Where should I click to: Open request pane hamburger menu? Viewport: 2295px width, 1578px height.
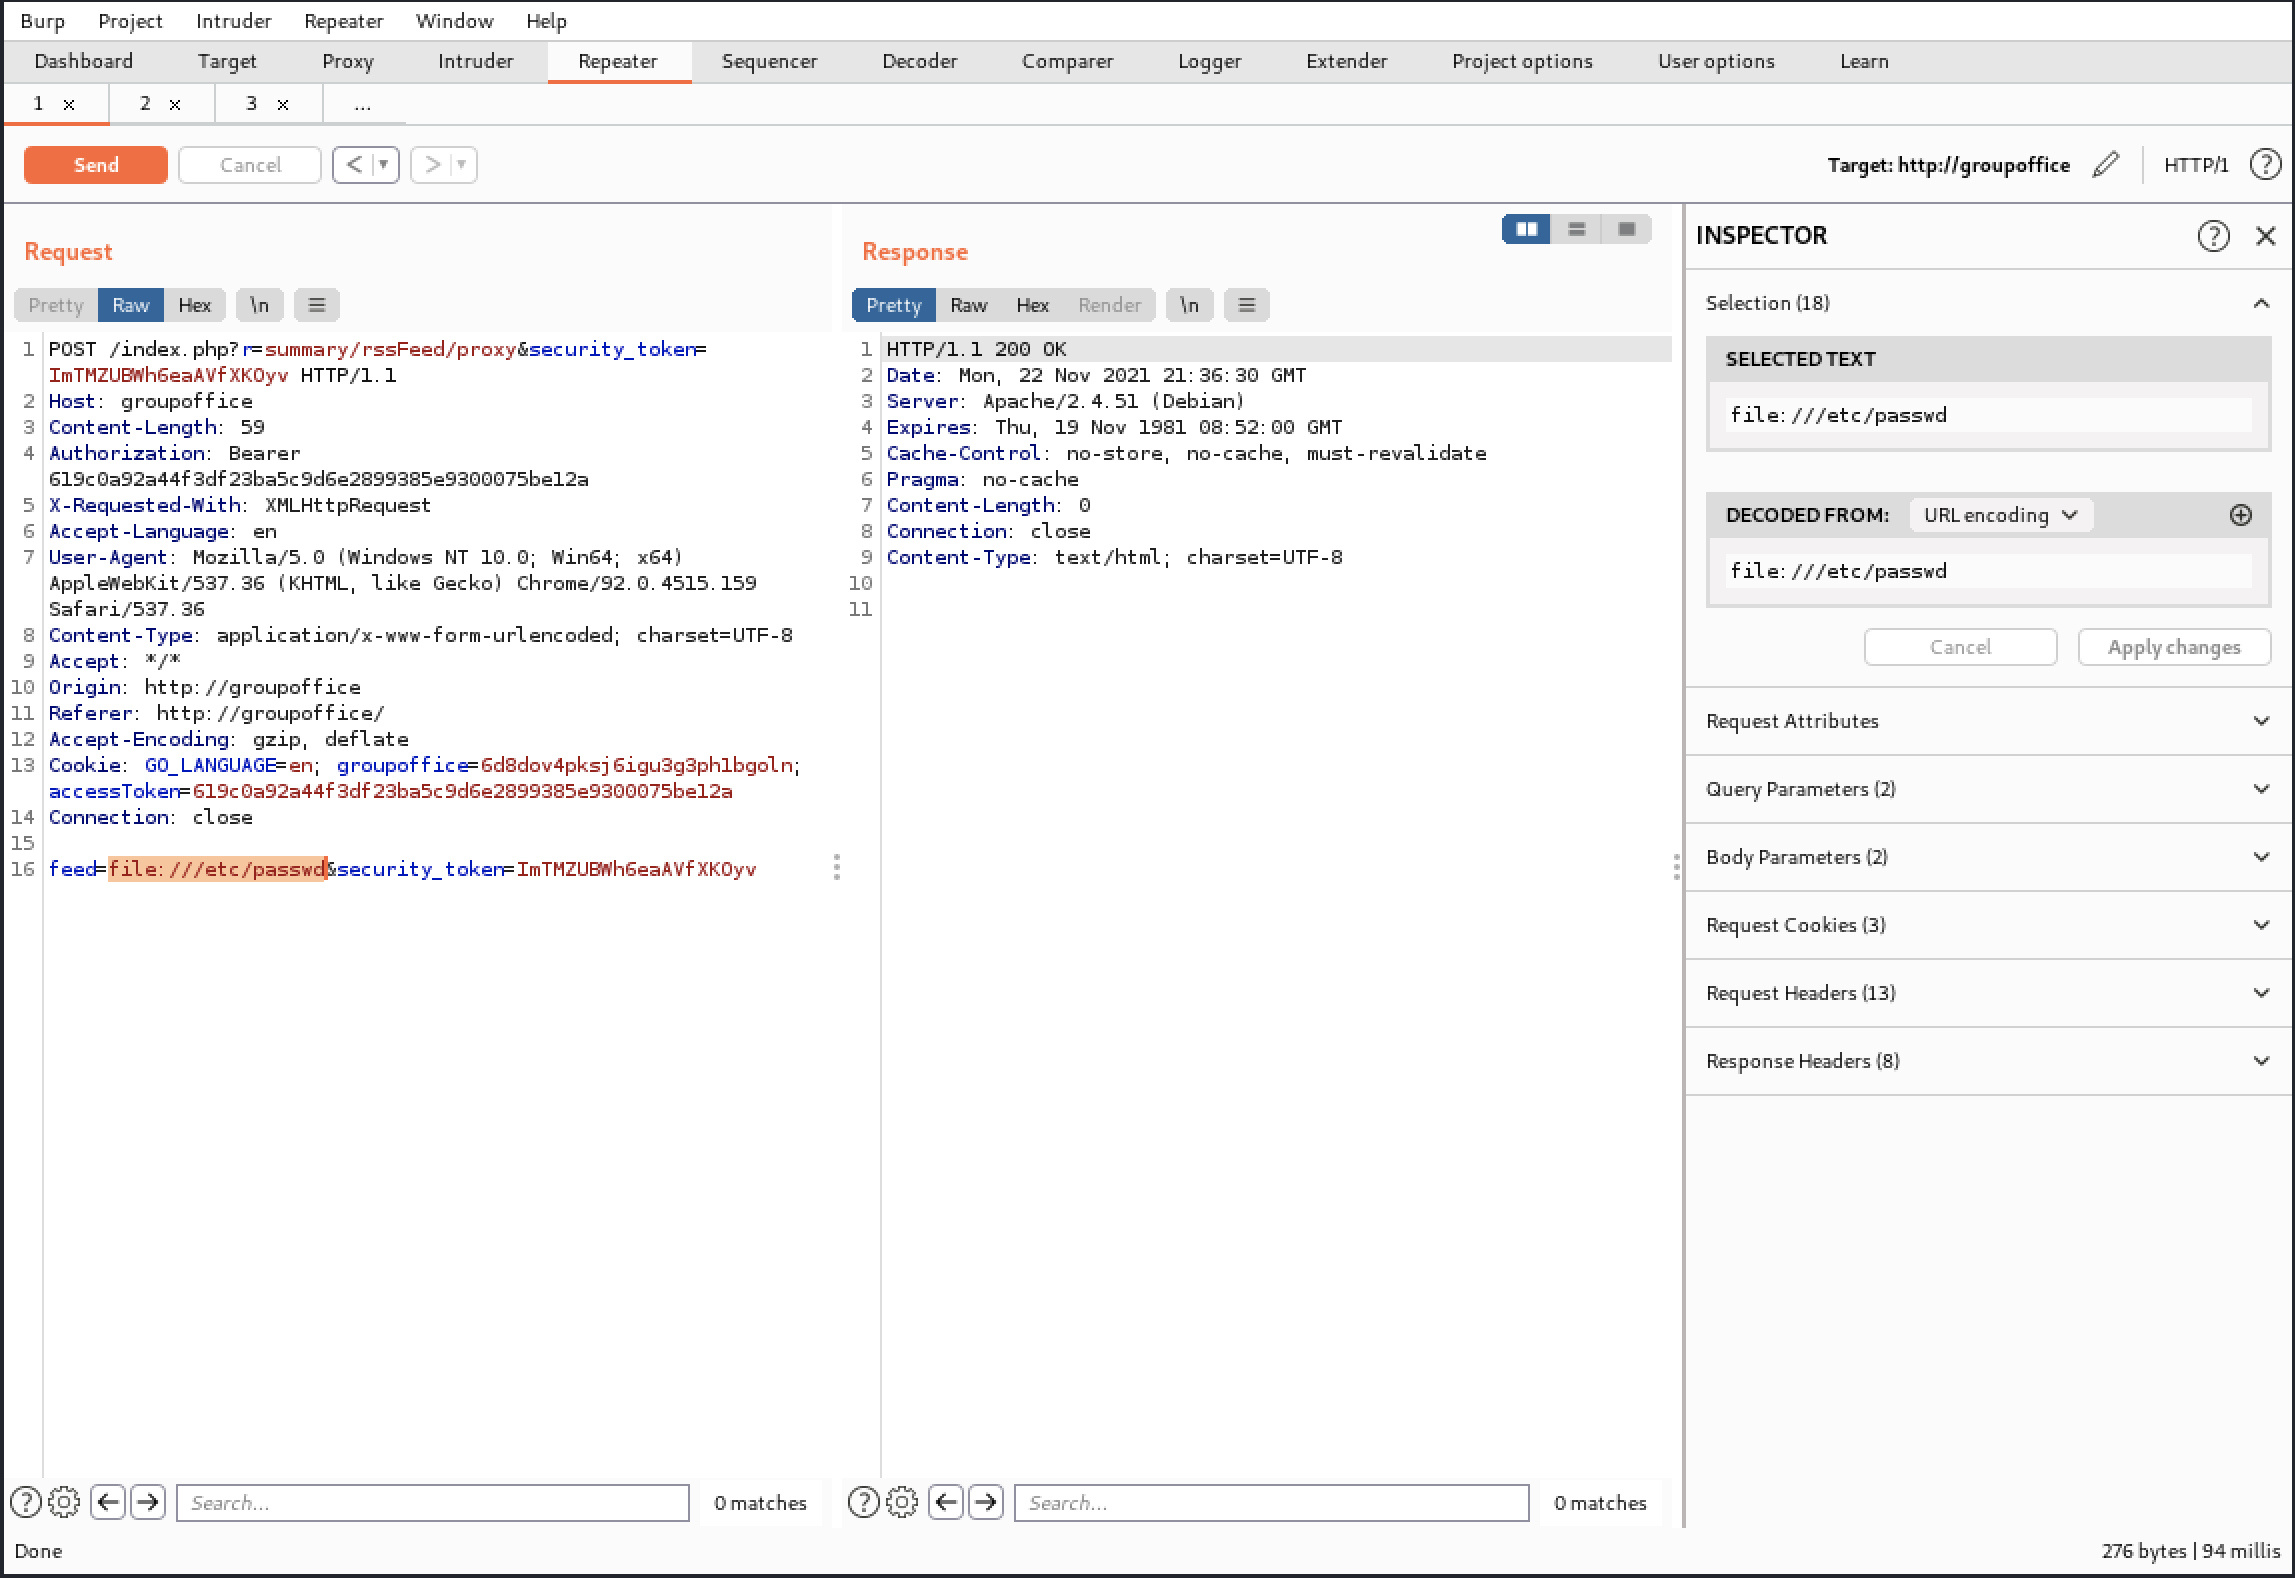(x=317, y=305)
